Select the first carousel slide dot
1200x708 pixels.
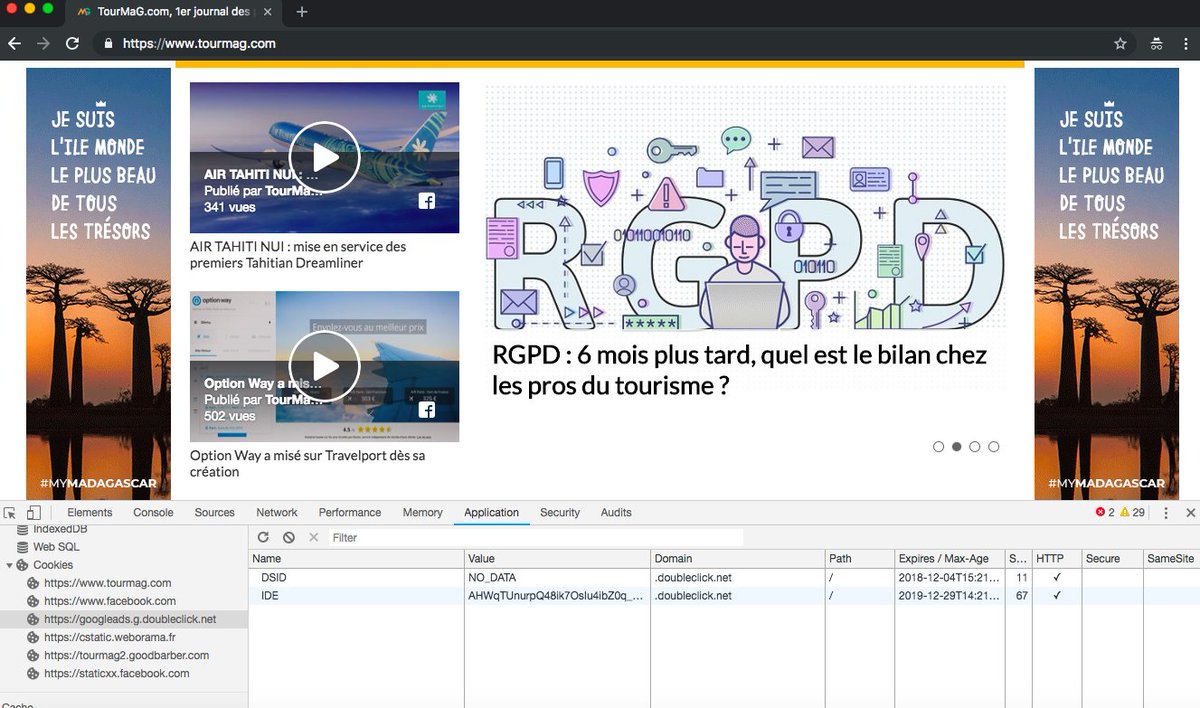point(938,447)
